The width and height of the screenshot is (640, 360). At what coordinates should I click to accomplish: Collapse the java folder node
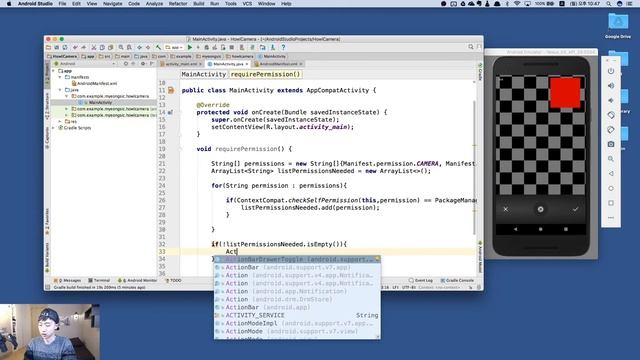click(x=60, y=90)
